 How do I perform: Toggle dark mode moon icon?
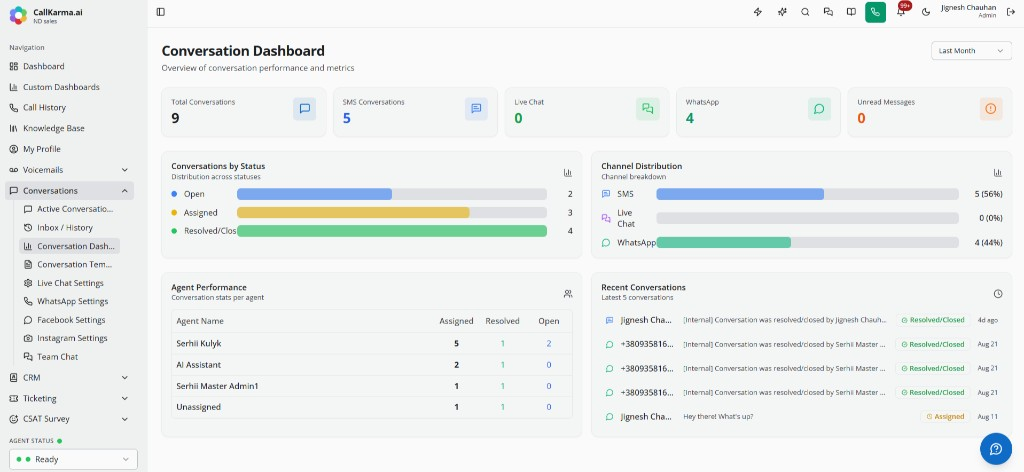925,12
